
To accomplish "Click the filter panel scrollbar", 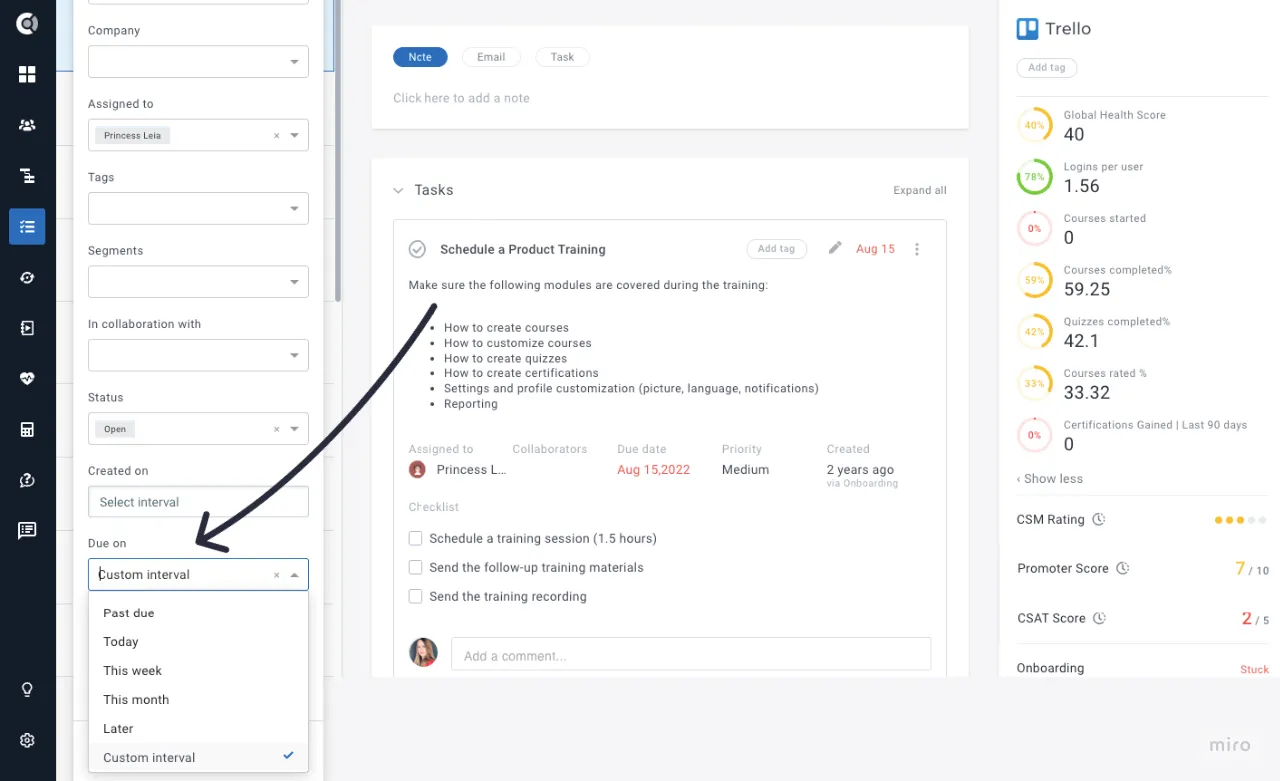I will [338, 150].
